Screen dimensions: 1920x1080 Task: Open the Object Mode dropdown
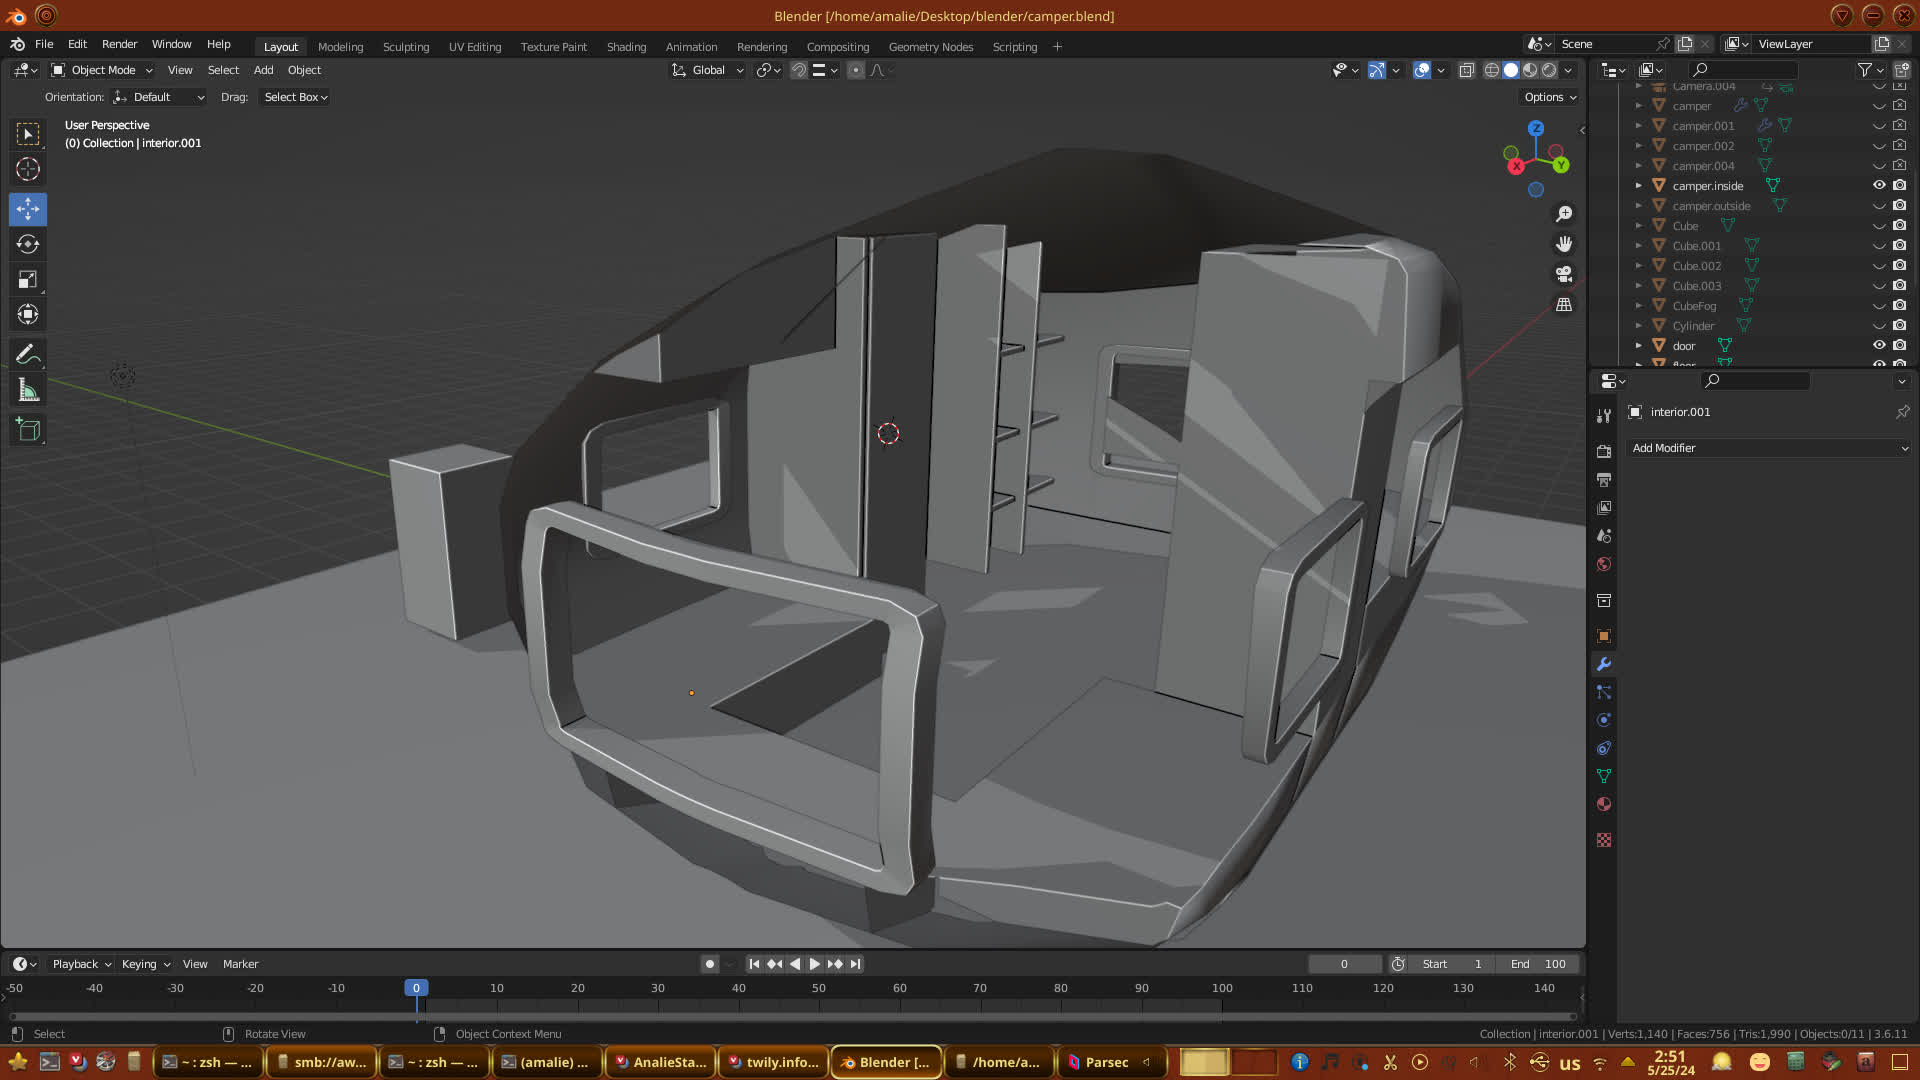click(x=103, y=70)
